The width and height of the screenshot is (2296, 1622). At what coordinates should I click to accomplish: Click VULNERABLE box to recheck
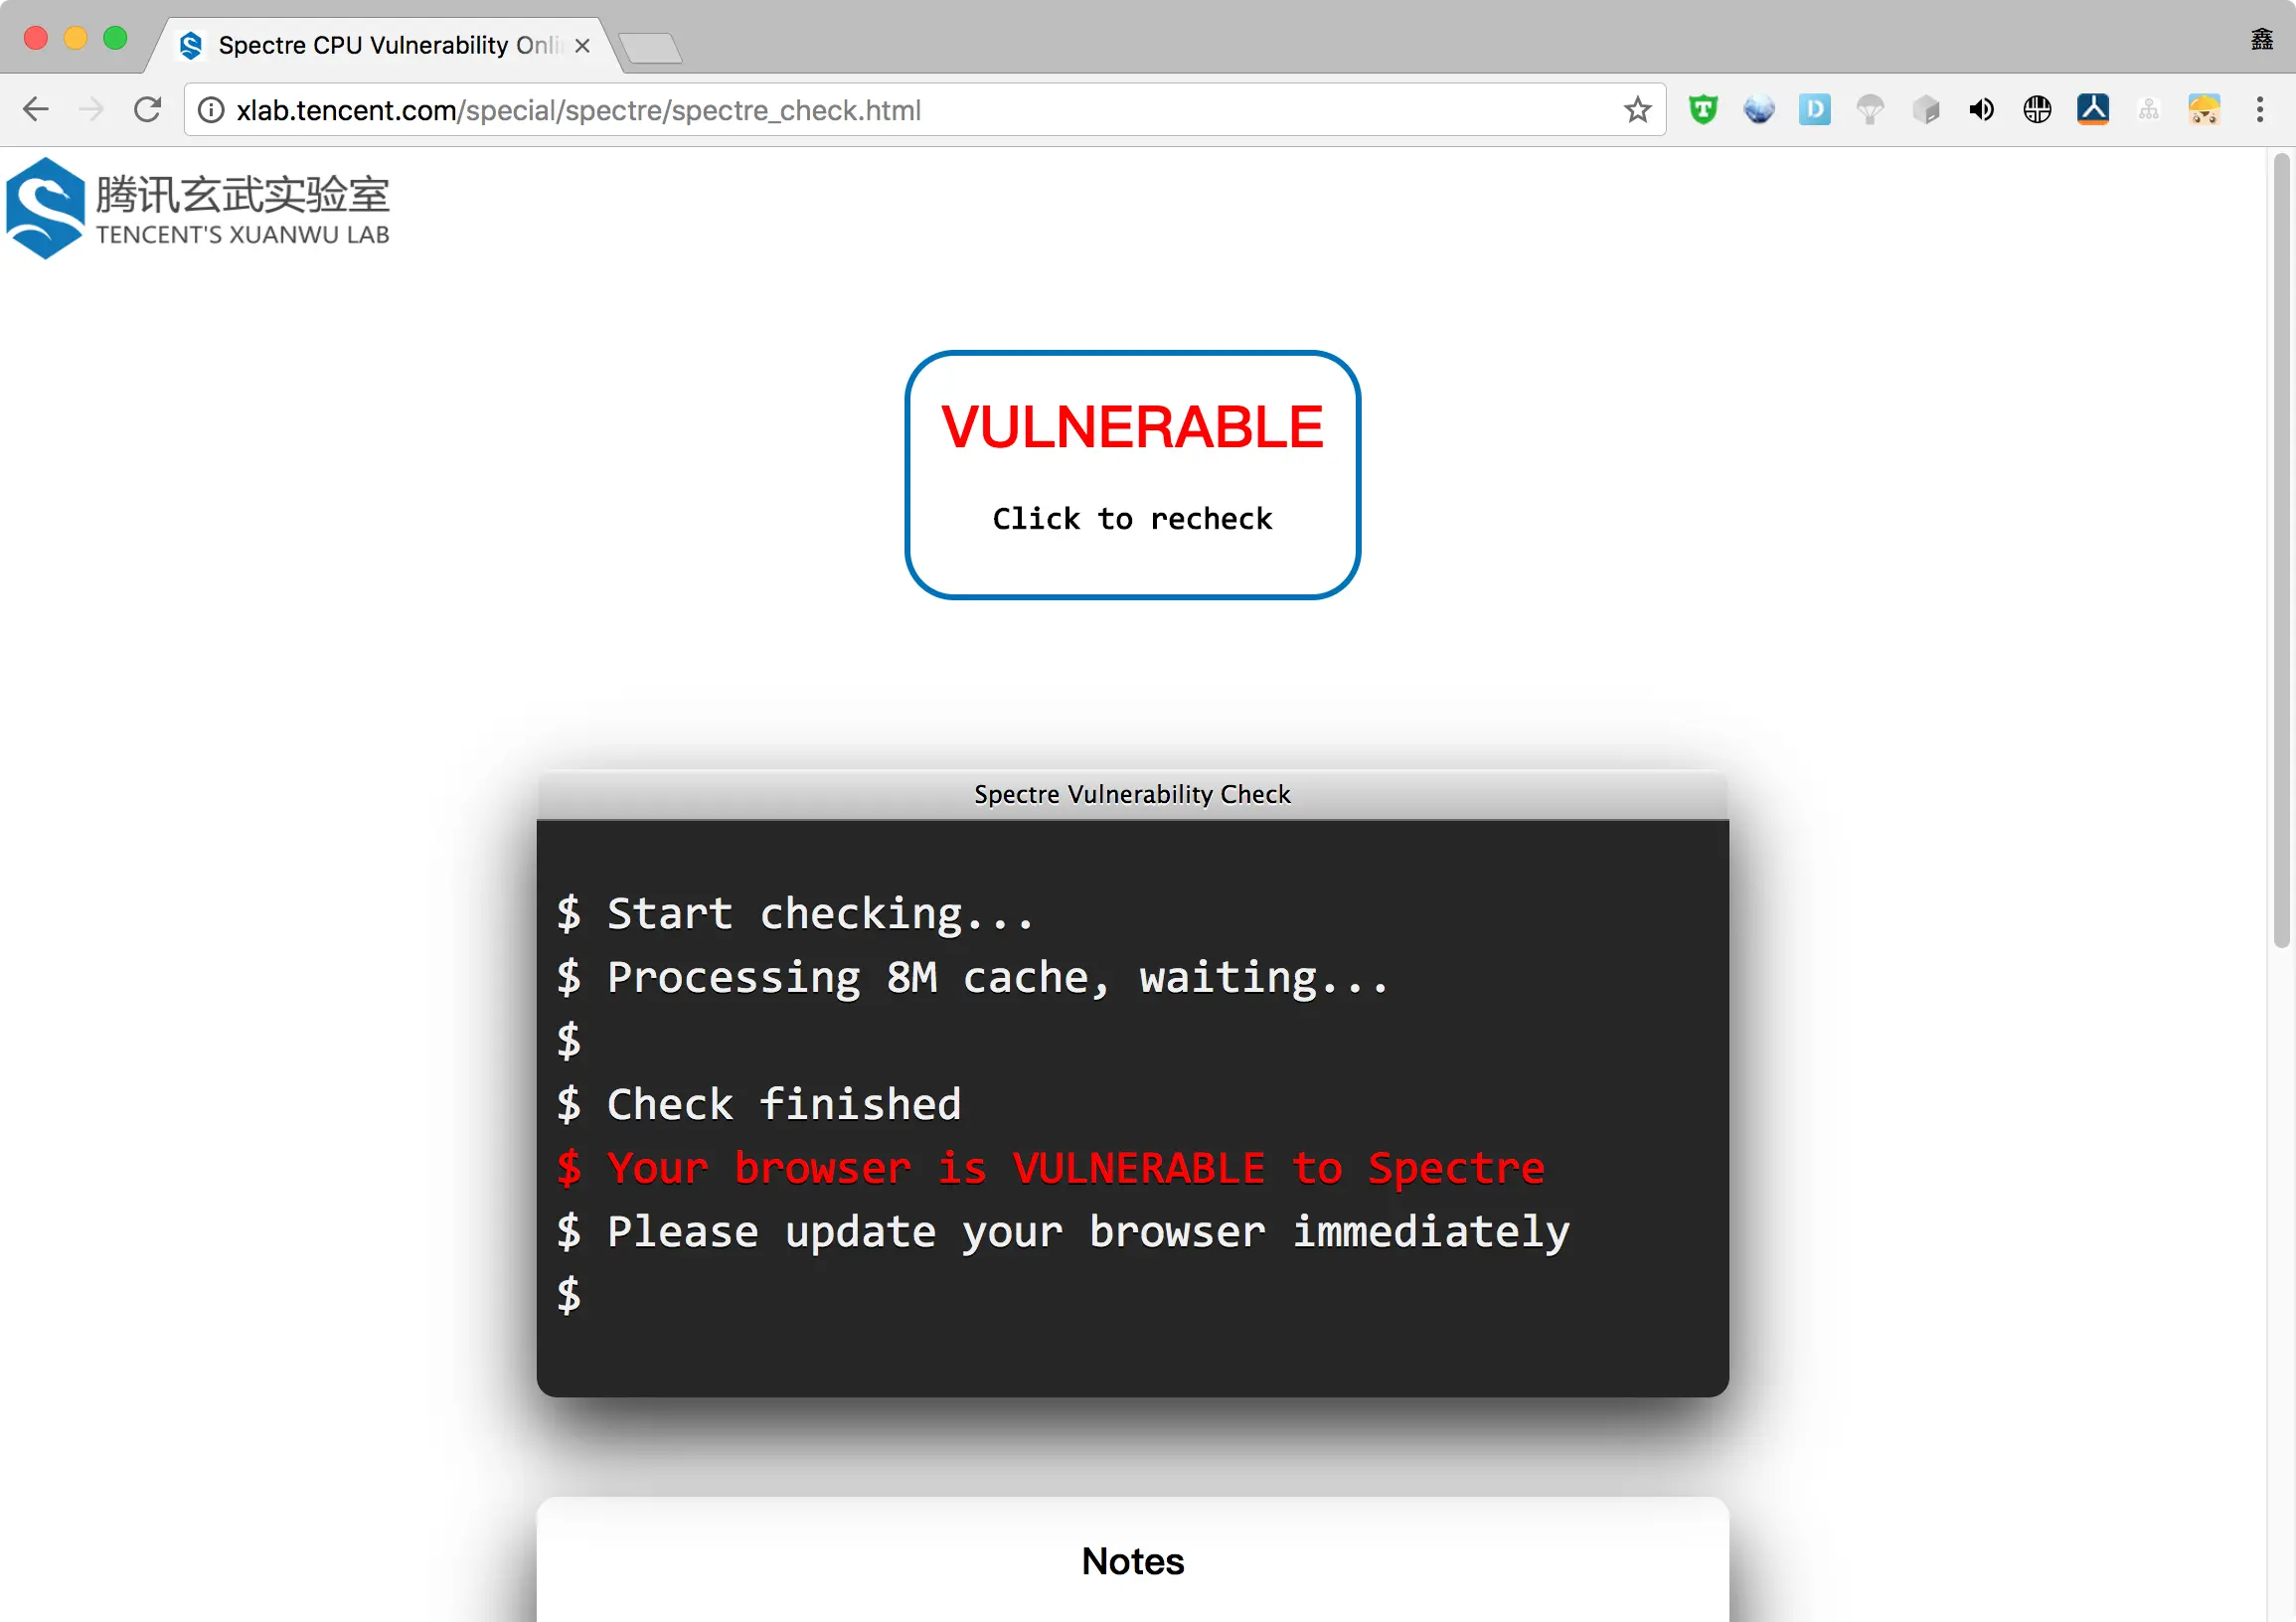click(1132, 474)
